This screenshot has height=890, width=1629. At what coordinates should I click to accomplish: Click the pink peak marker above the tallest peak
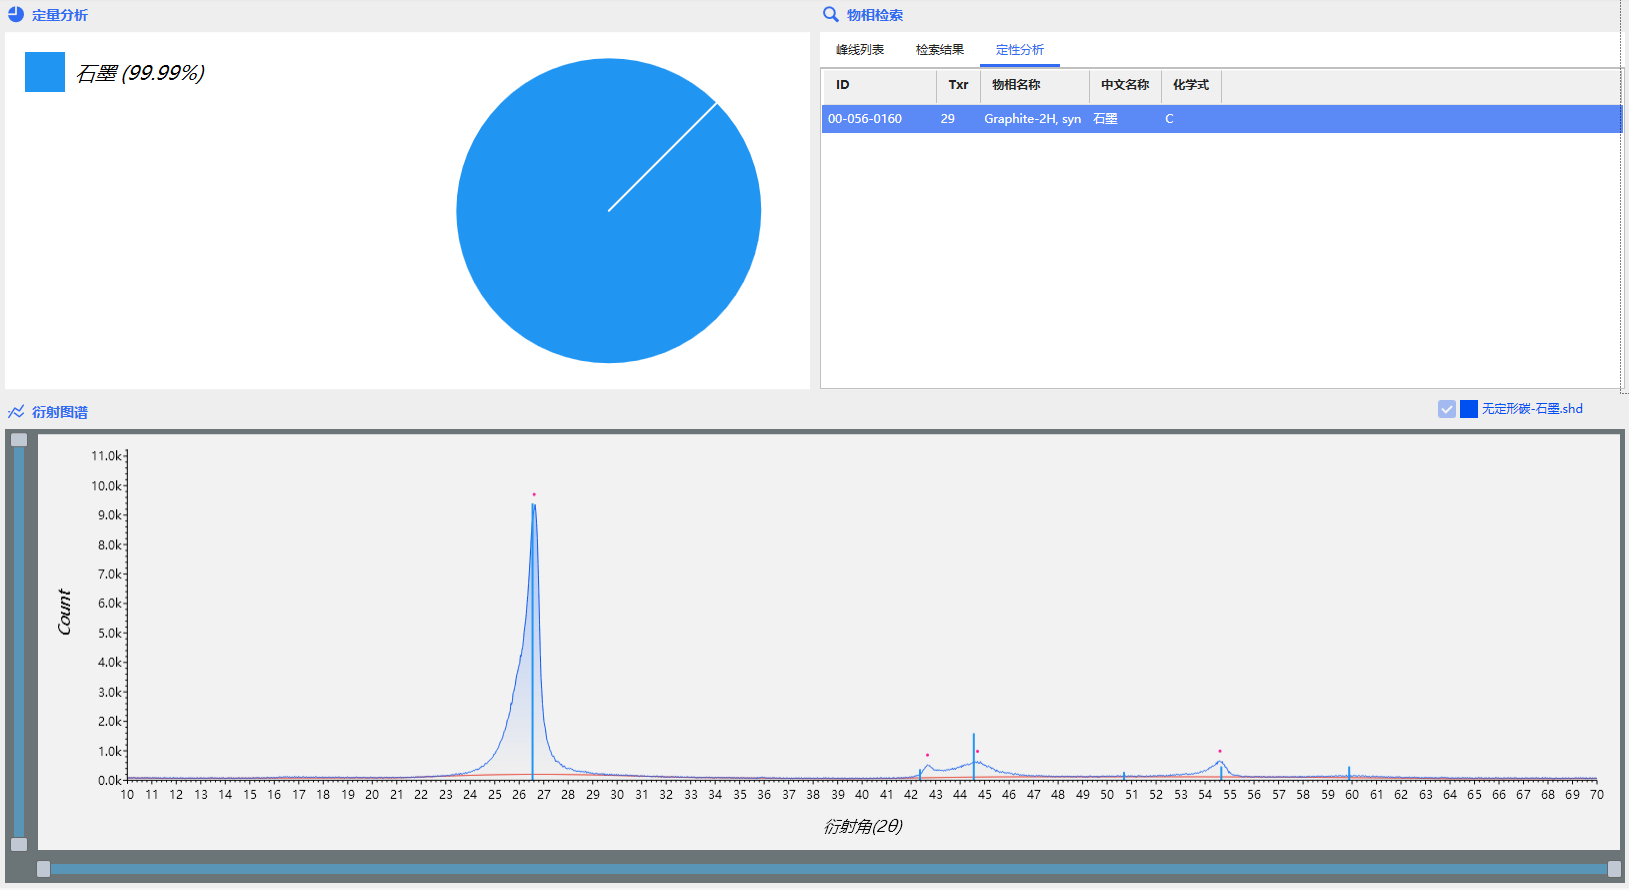click(534, 494)
